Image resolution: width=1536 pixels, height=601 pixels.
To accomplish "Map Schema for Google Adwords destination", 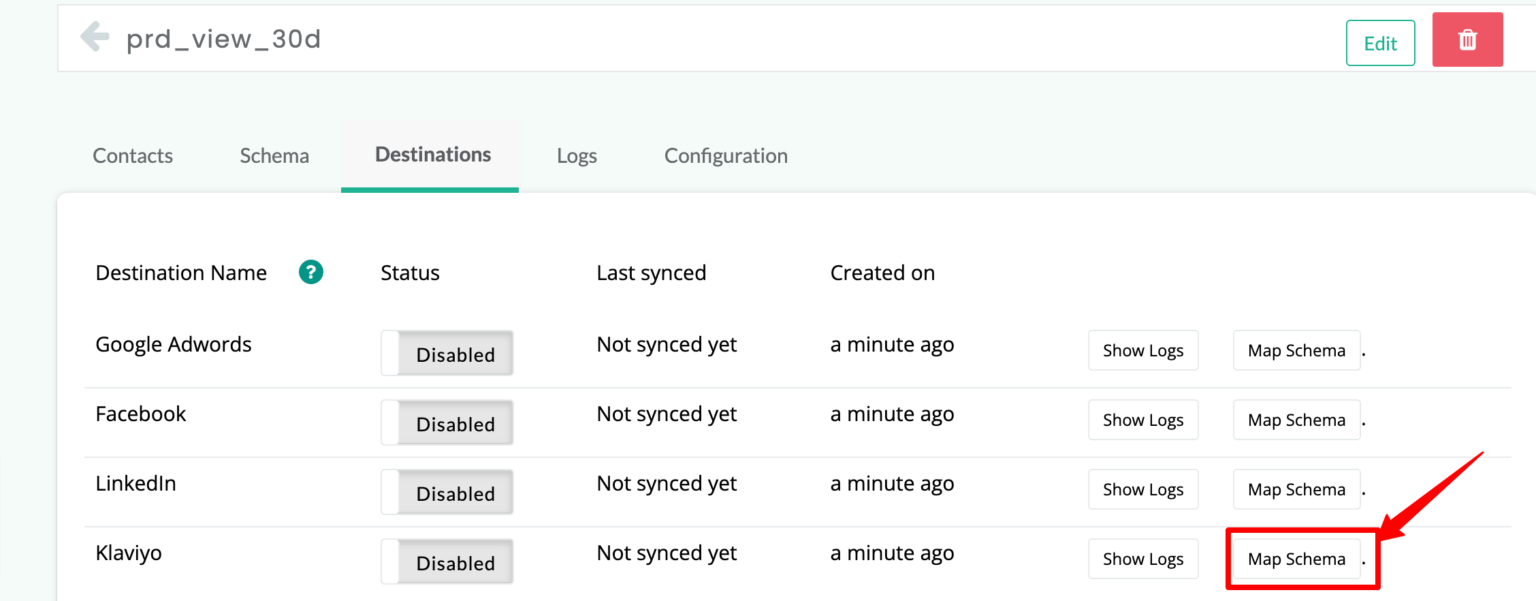I will 1296,350.
